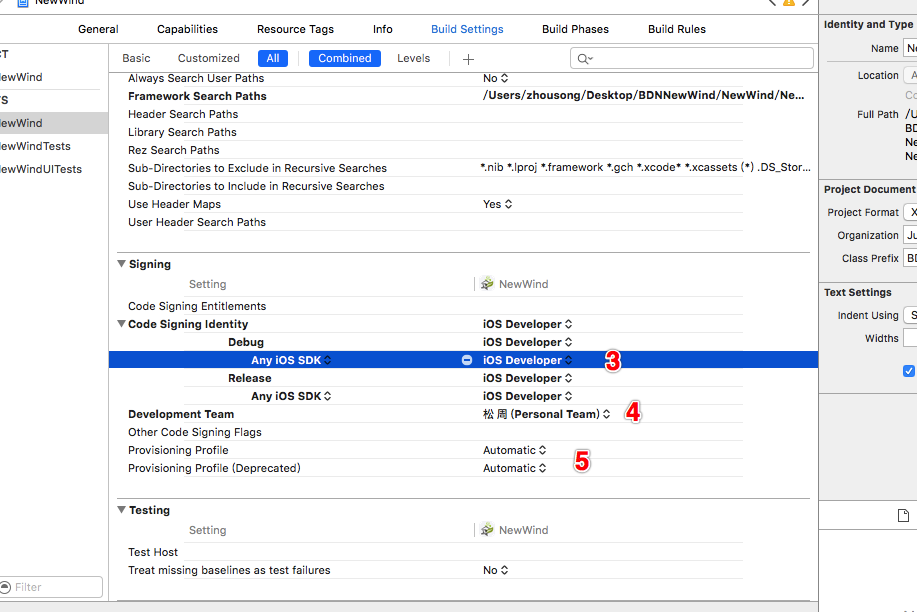Click the NewWind target icon under Testing
Image resolution: width=917 pixels, height=612 pixels.
(487, 530)
